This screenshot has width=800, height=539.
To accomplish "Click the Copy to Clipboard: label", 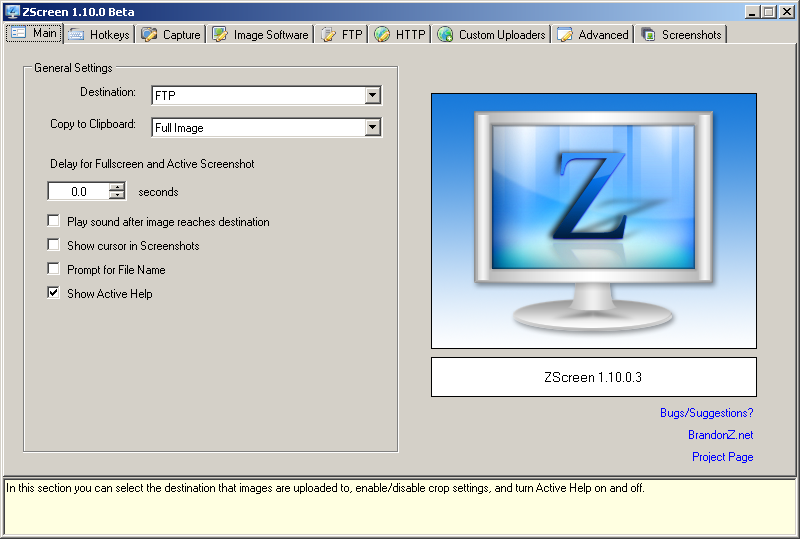I will pyautogui.click(x=93, y=124).
